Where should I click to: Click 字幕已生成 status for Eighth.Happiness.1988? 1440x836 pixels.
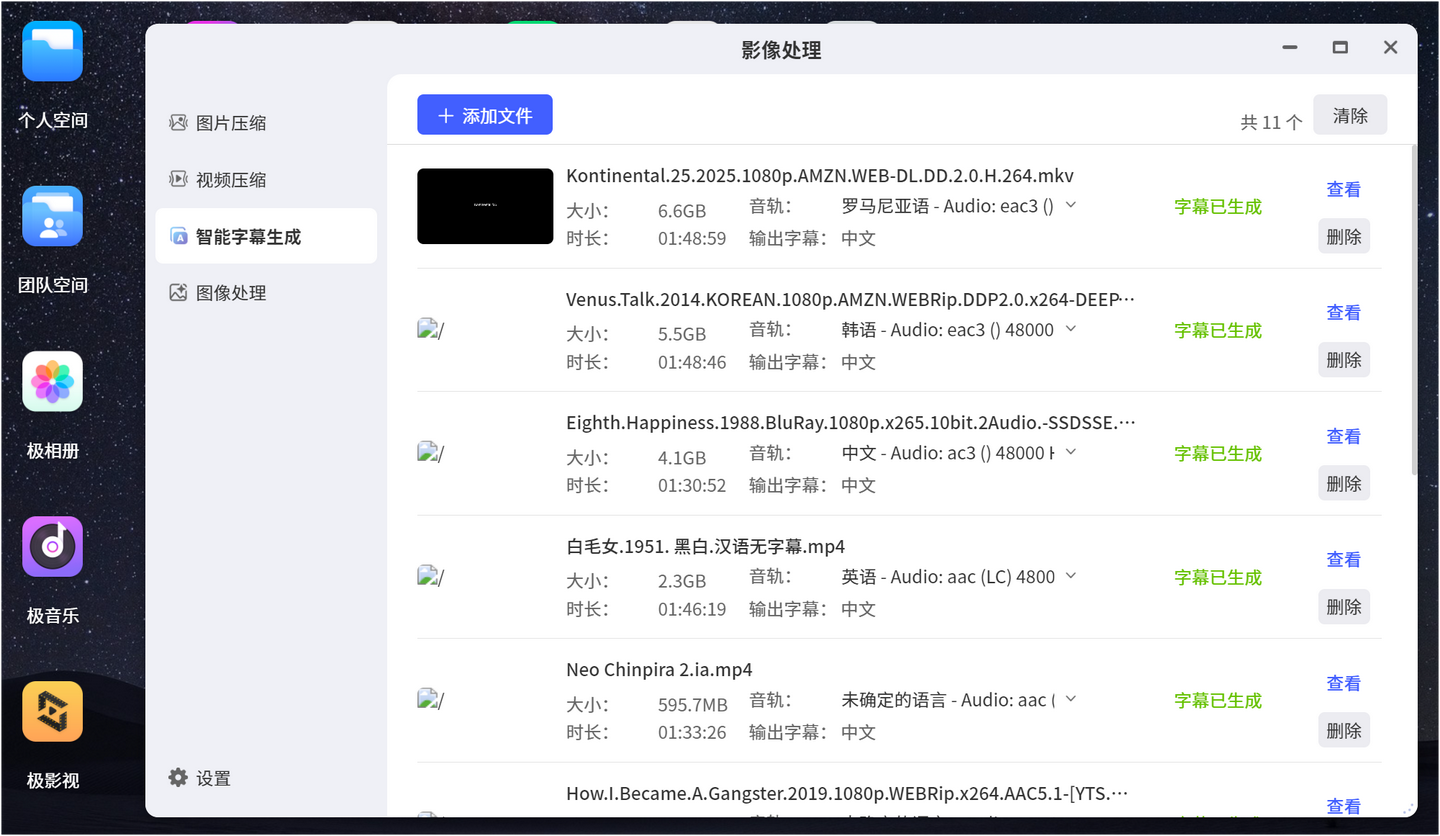pos(1218,453)
